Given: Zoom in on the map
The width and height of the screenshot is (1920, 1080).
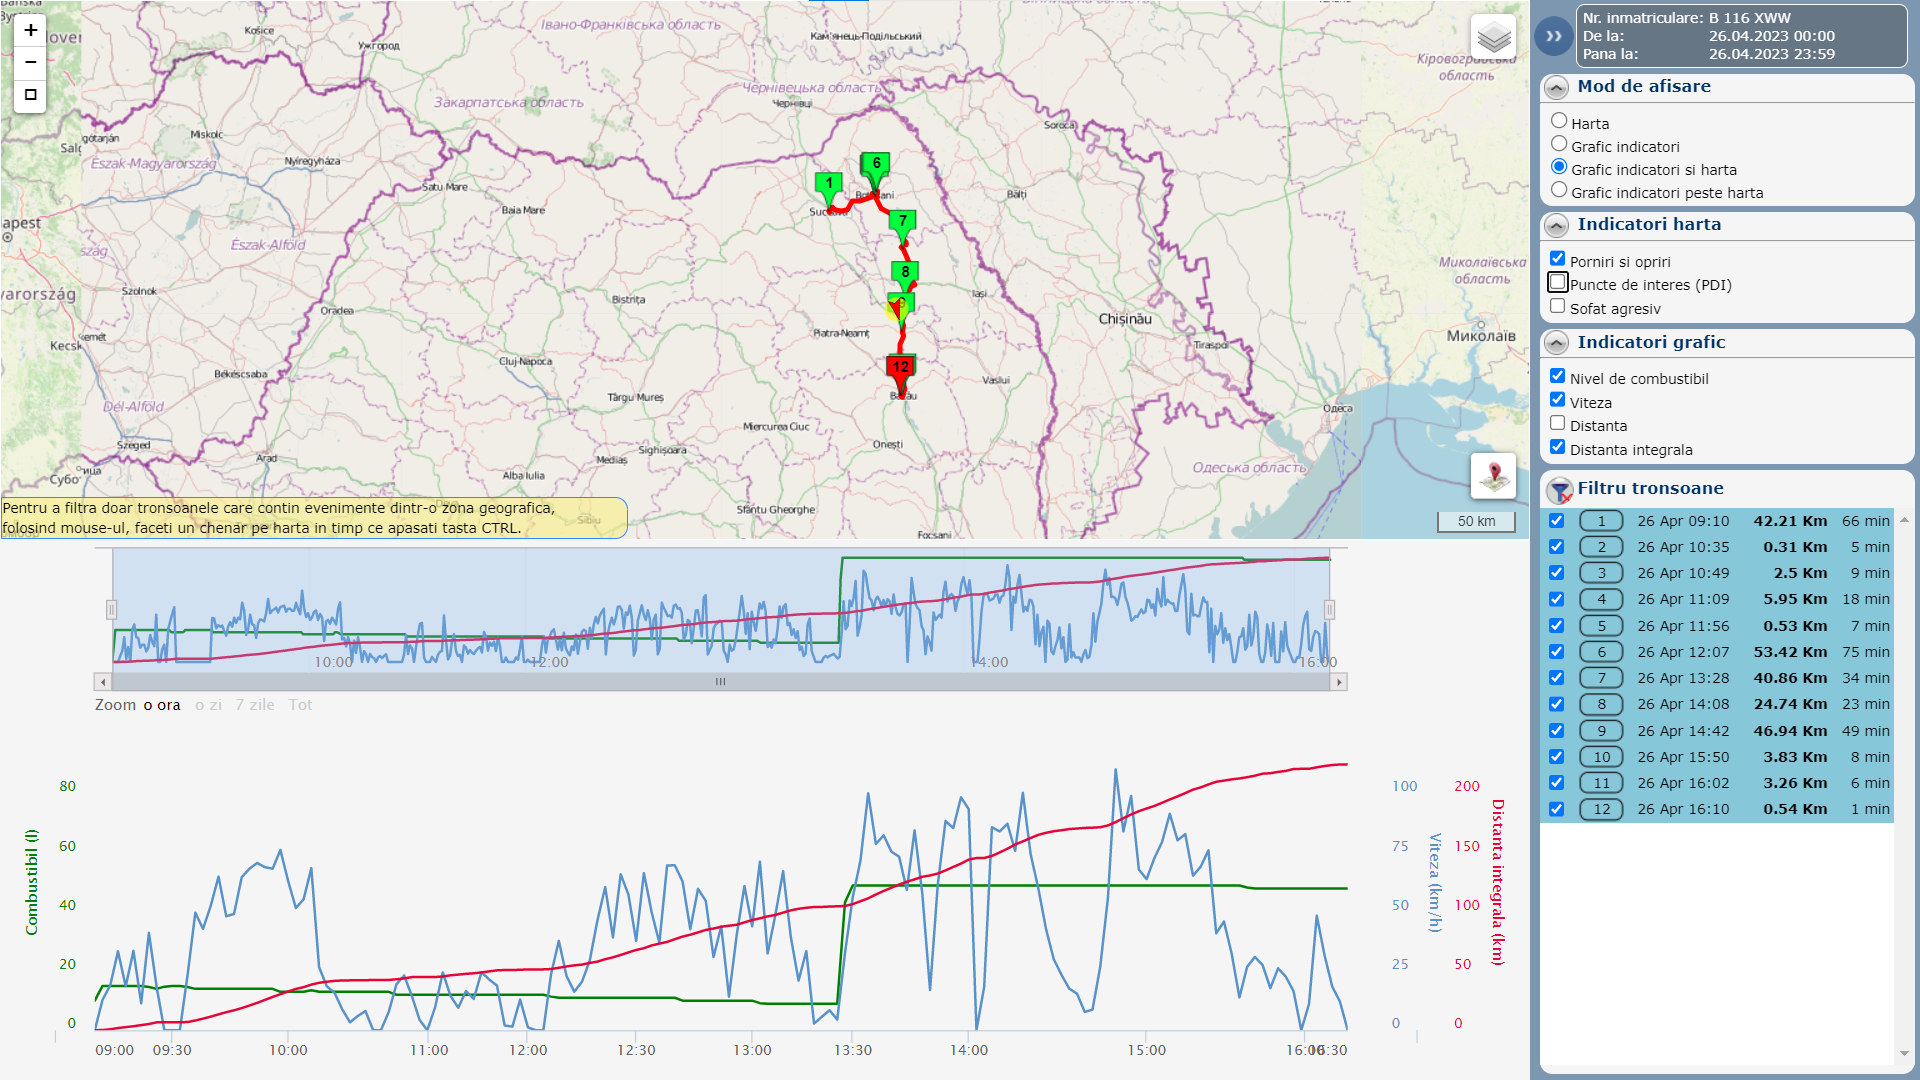Looking at the screenshot, I should (x=30, y=31).
